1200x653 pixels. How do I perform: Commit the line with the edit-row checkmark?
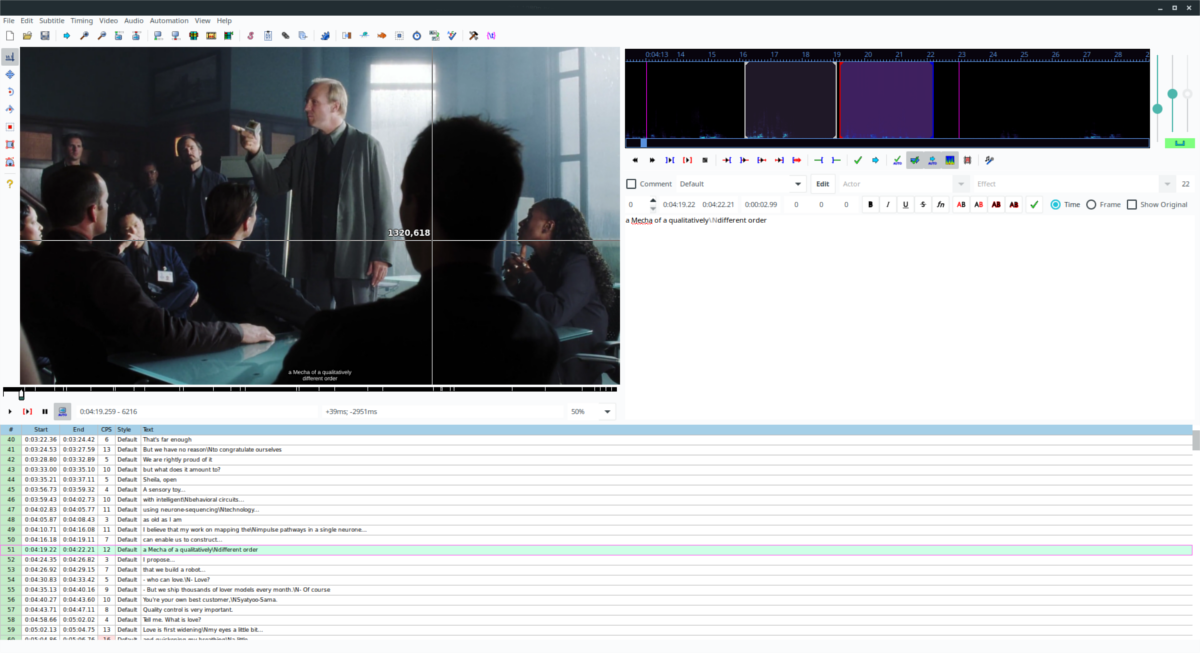(x=1034, y=205)
